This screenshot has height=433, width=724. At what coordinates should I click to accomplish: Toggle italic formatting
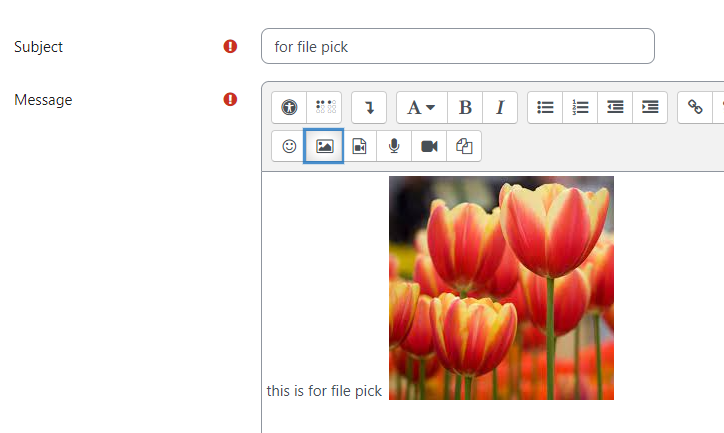[500, 108]
